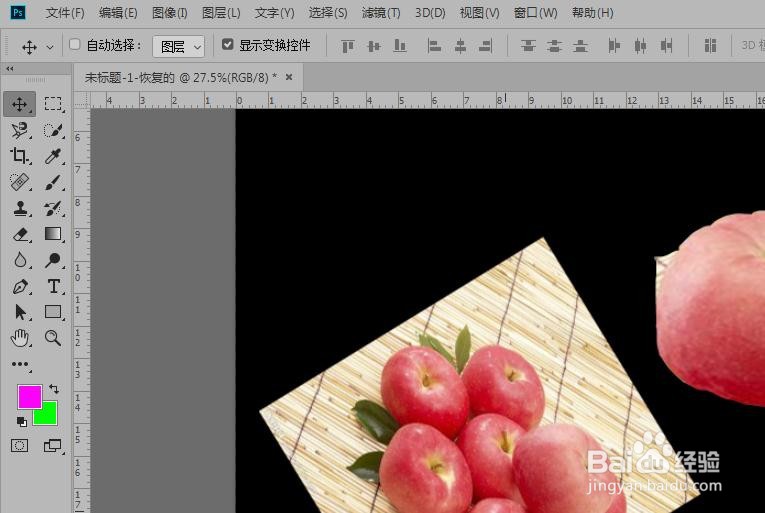Align top edges of layers

(x=347, y=46)
